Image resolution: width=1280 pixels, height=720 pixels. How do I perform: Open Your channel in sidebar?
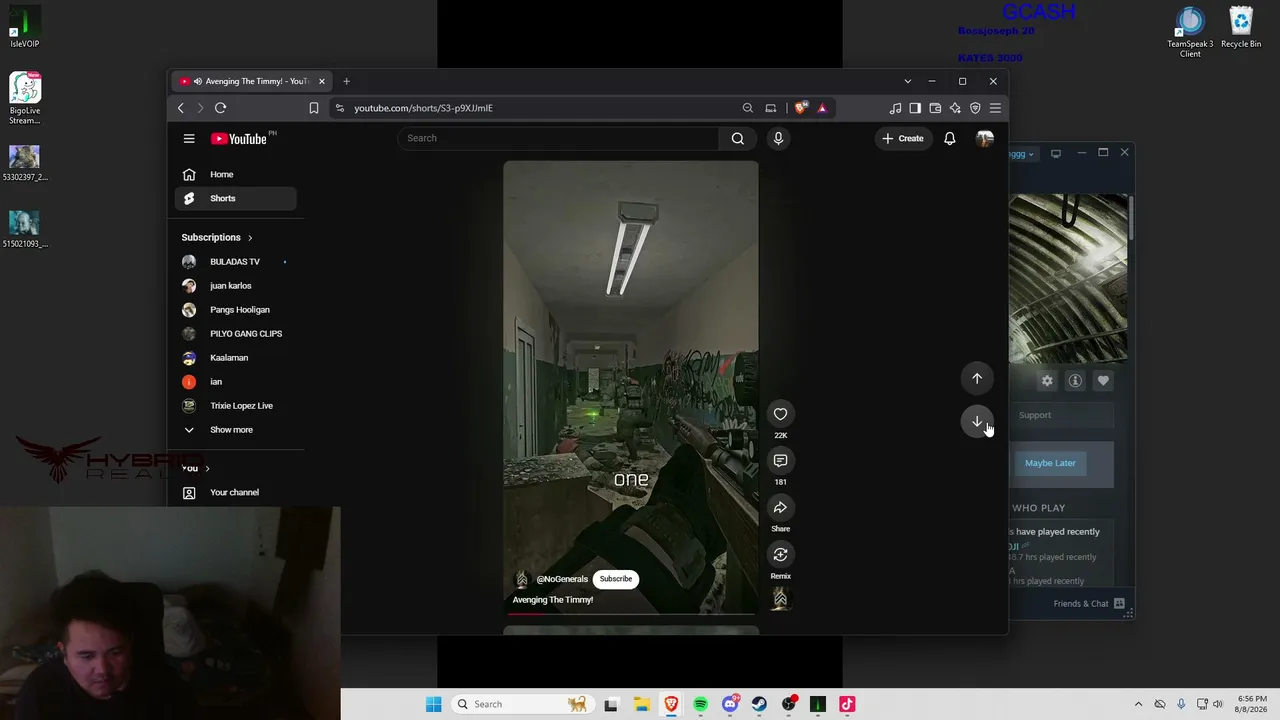(236, 492)
